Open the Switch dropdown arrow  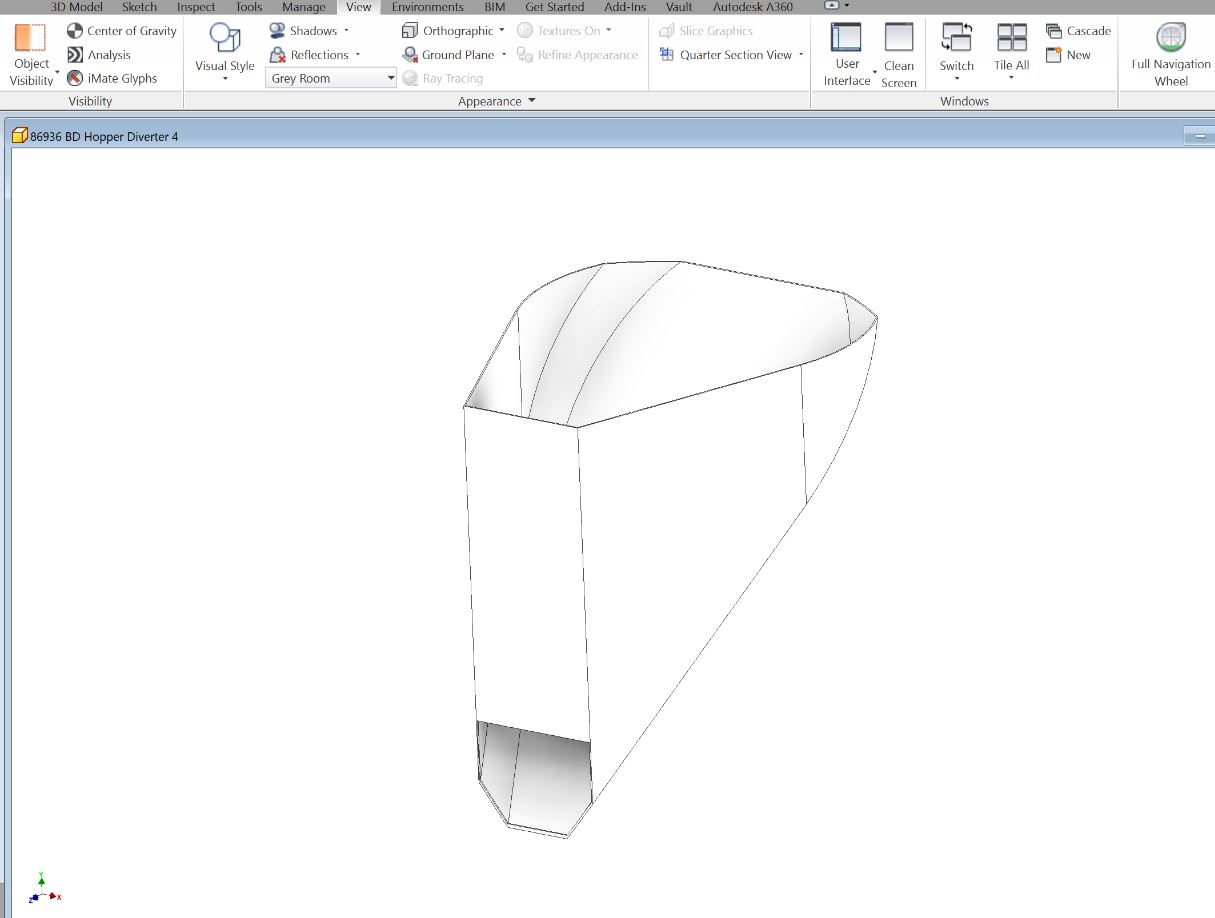point(957,80)
